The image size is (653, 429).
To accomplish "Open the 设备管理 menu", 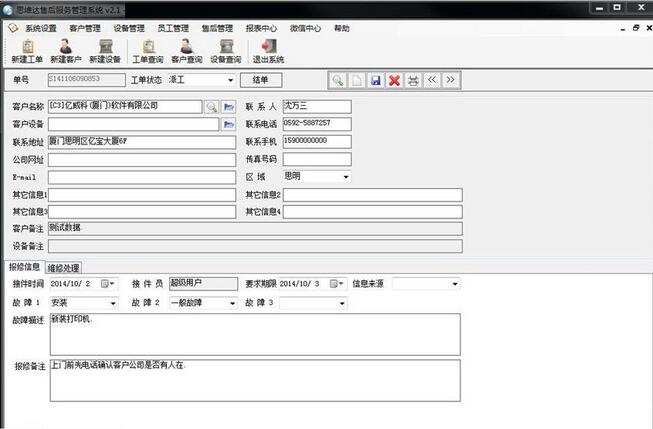I will click(129, 28).
